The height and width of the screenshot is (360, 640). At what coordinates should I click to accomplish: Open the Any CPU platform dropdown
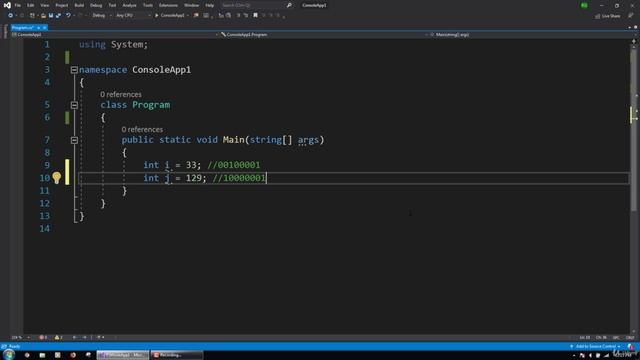(133, 16)
